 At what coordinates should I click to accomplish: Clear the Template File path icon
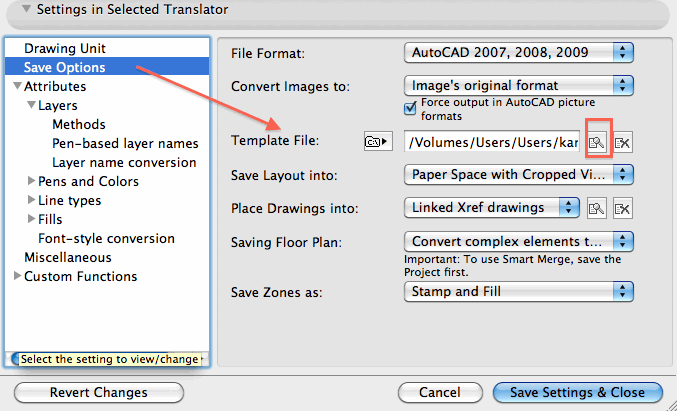(623, 142)
